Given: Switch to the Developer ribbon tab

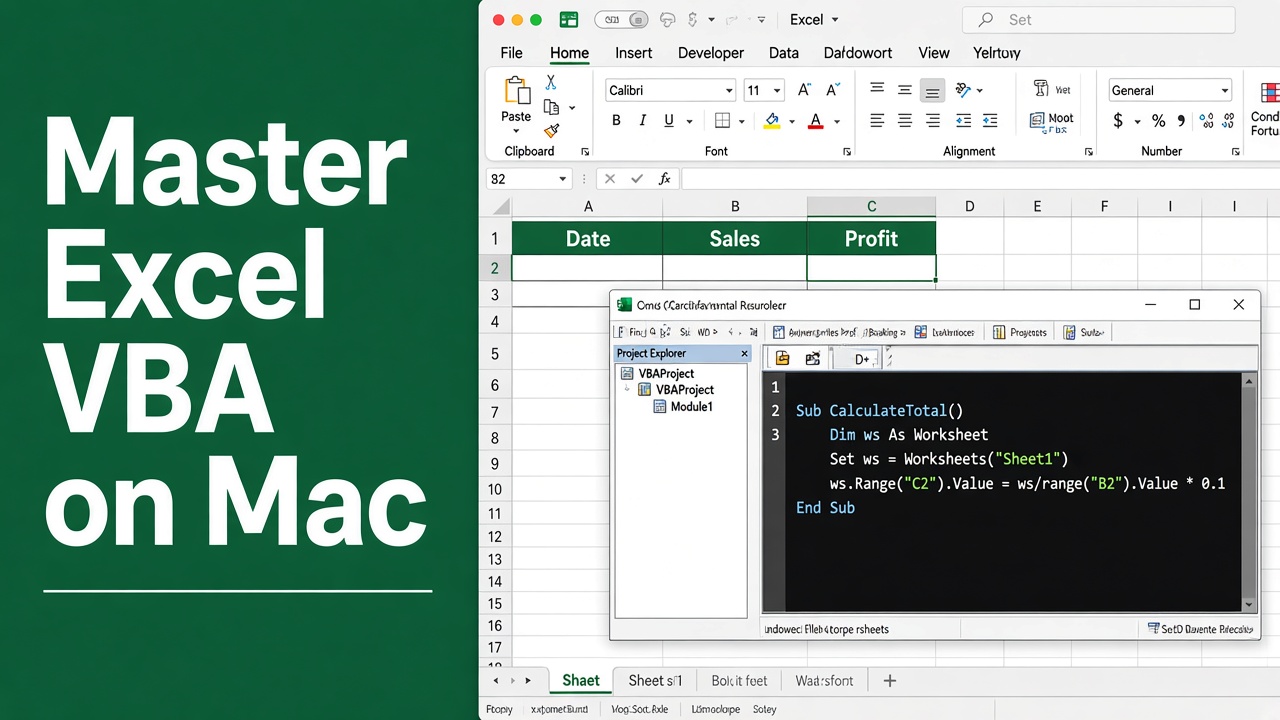Looking at the screenshot, I should (711, 53).
